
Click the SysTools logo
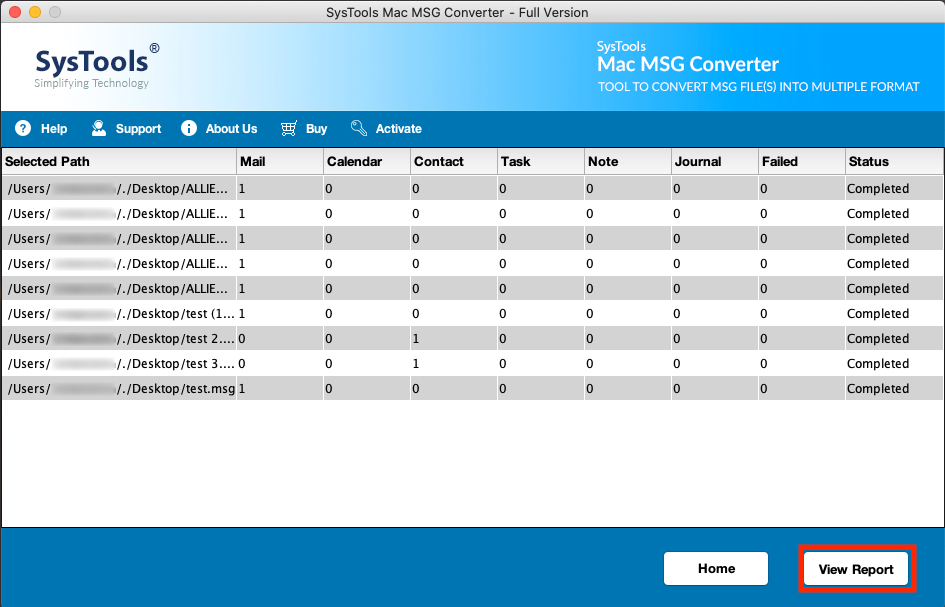(x=96, y=66)
